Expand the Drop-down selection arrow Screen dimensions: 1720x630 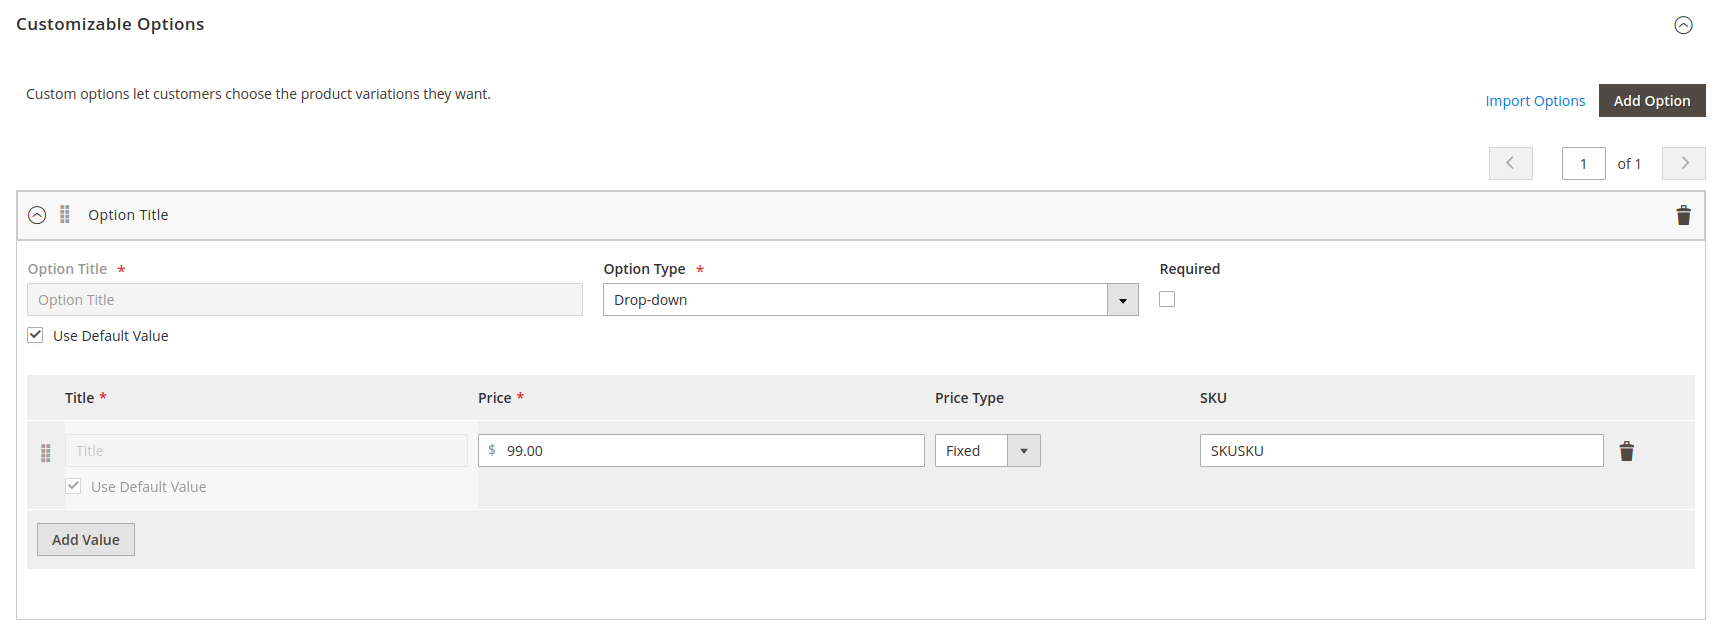(1122, 299)
